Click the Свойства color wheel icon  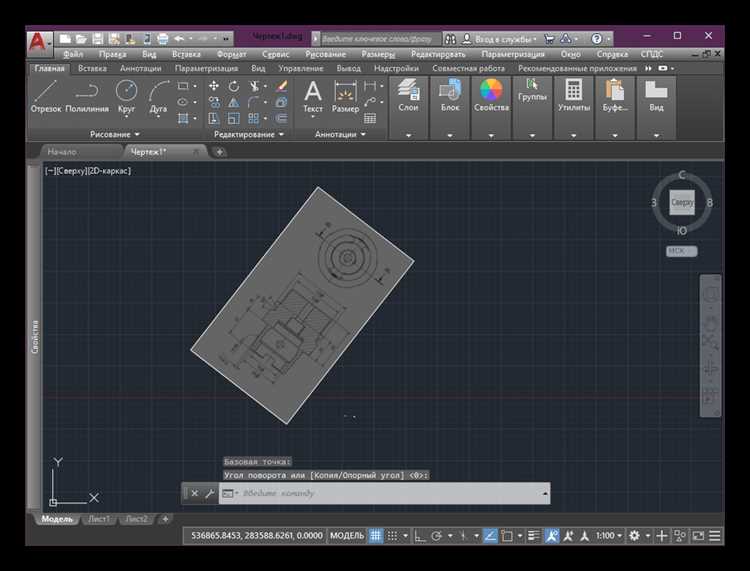[x=491, y=90]
